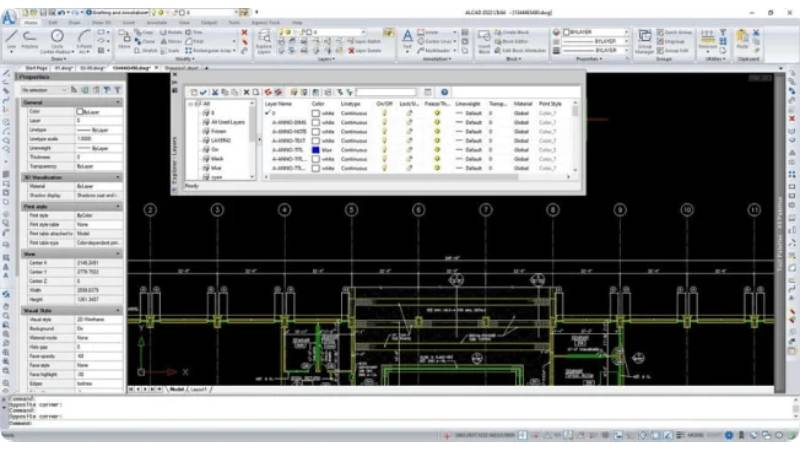Image resolution: width=800 pixels, height=450 pixels.
Task: Click the Create Block icon
Action: 512,32
